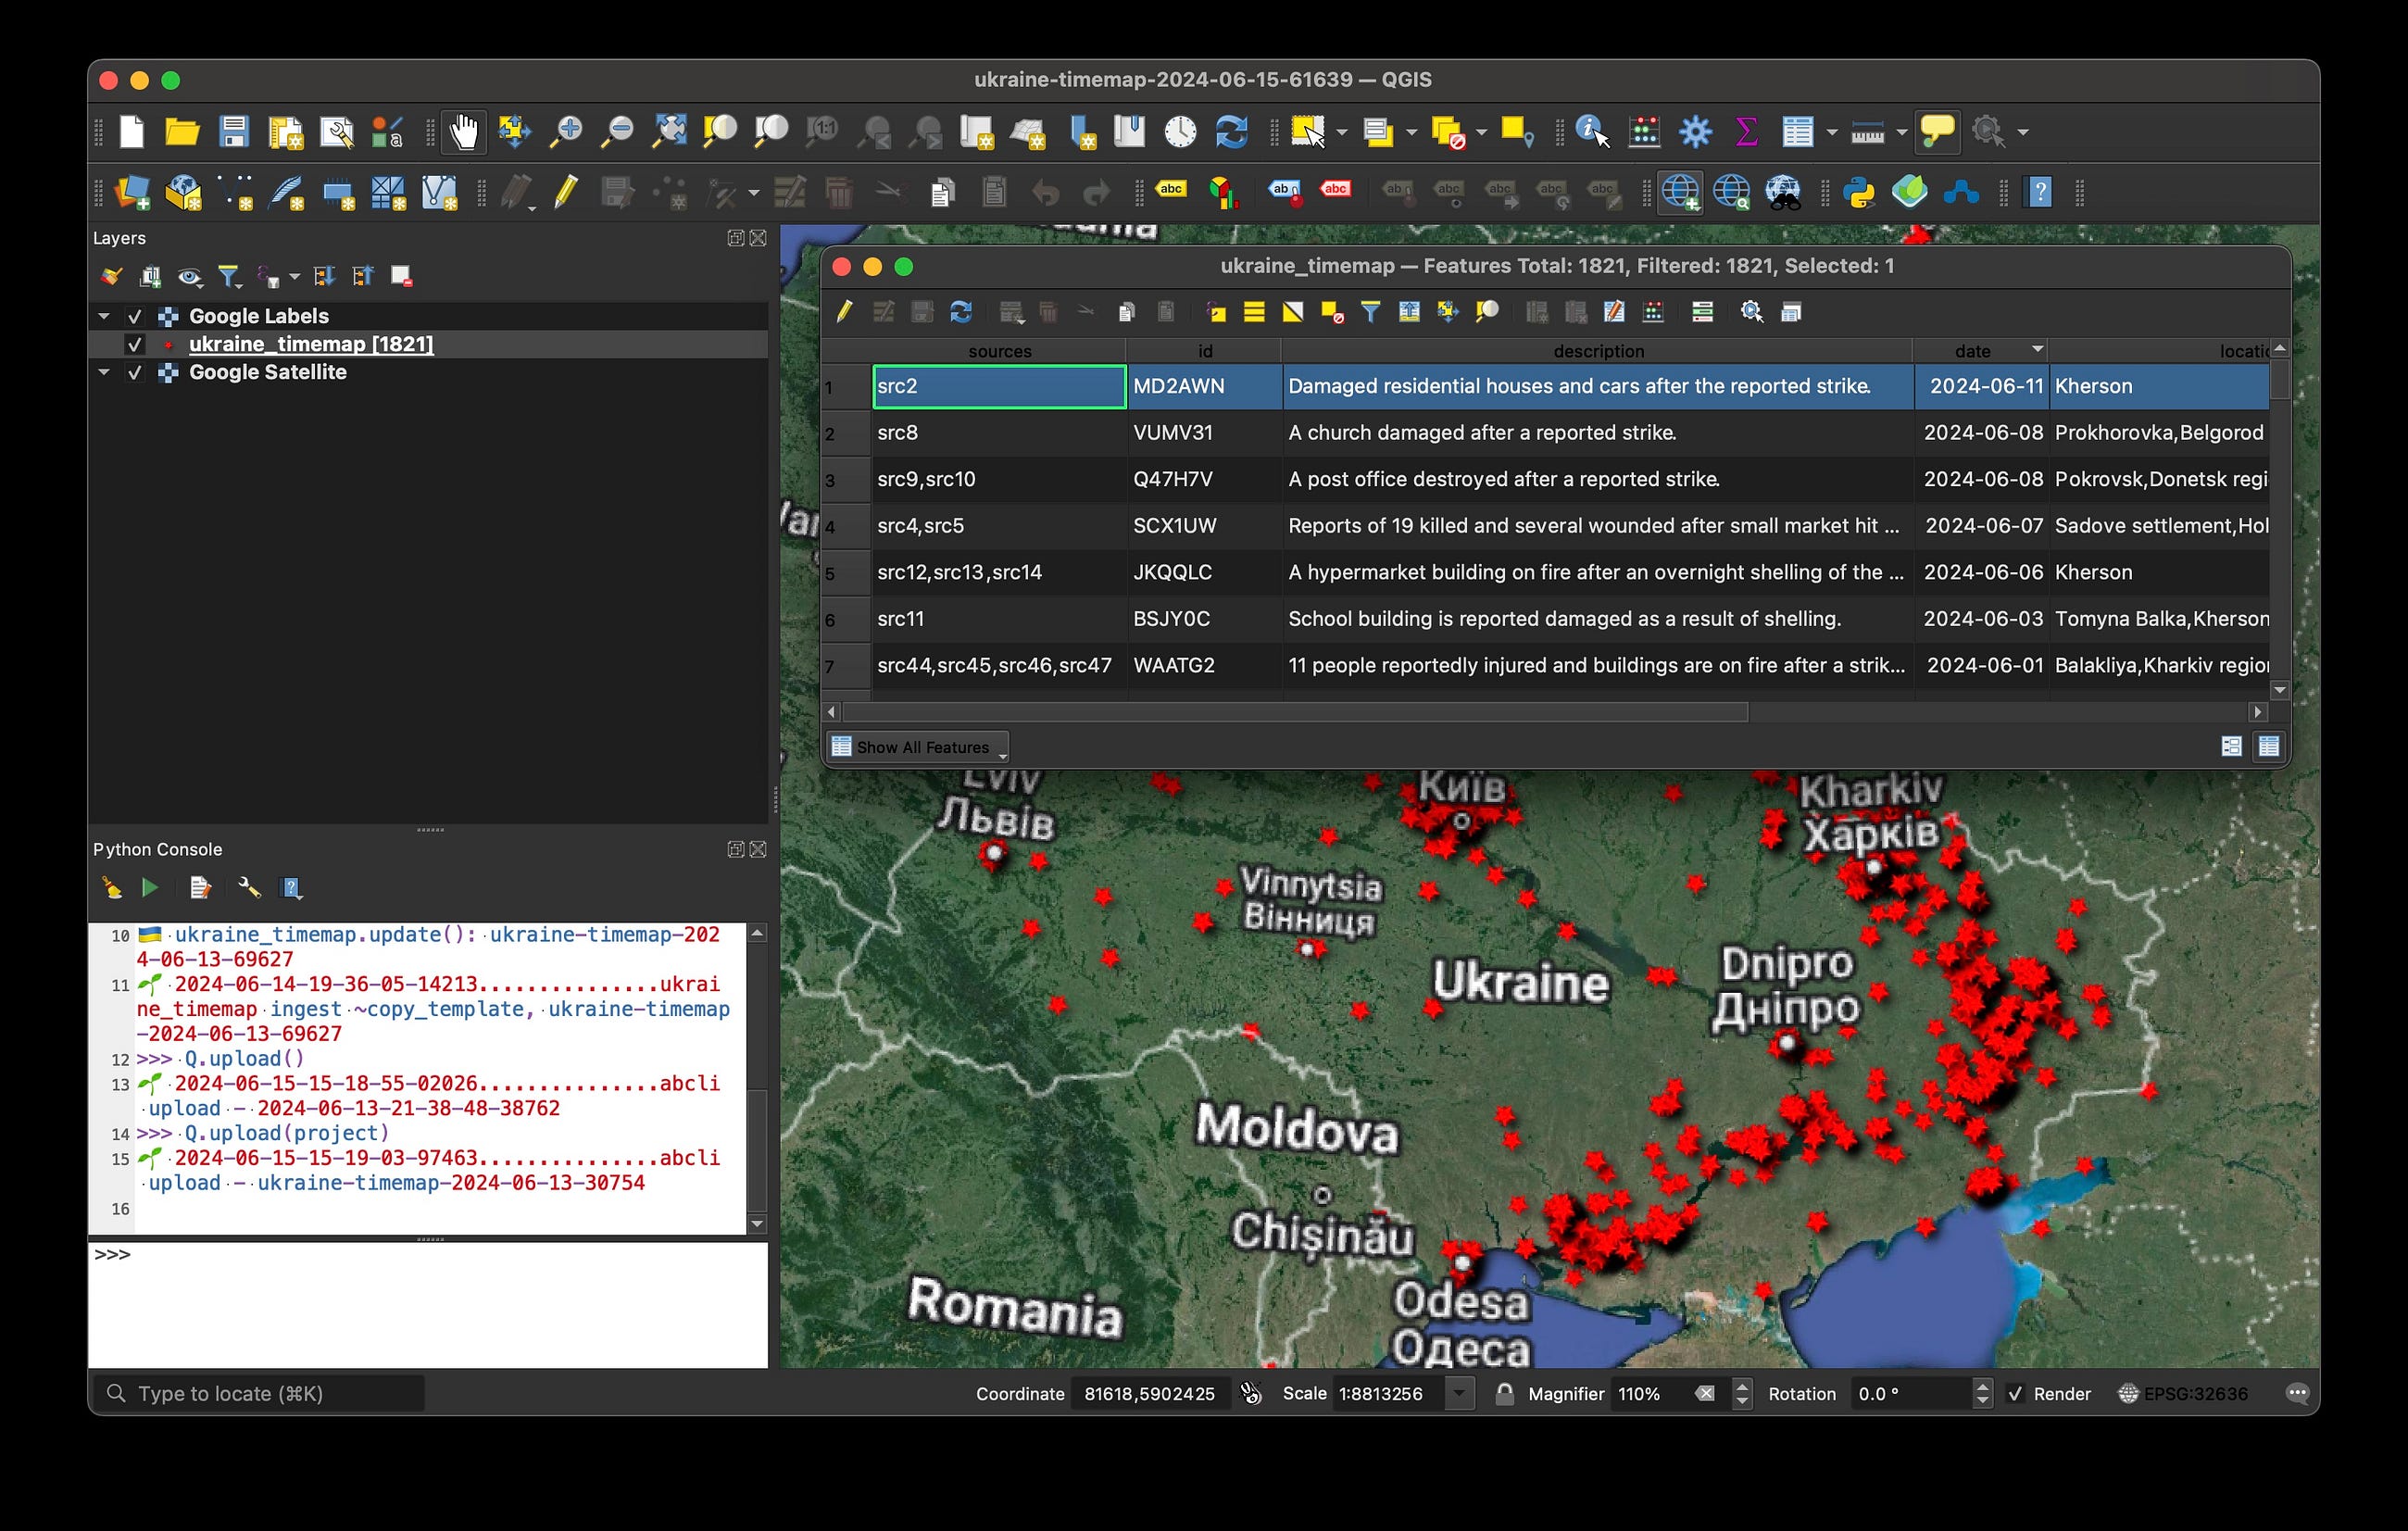2408x1531 pixels.
Task: Toggle Google Satellite layer visibility checkbox
Action: coord(135,372)
